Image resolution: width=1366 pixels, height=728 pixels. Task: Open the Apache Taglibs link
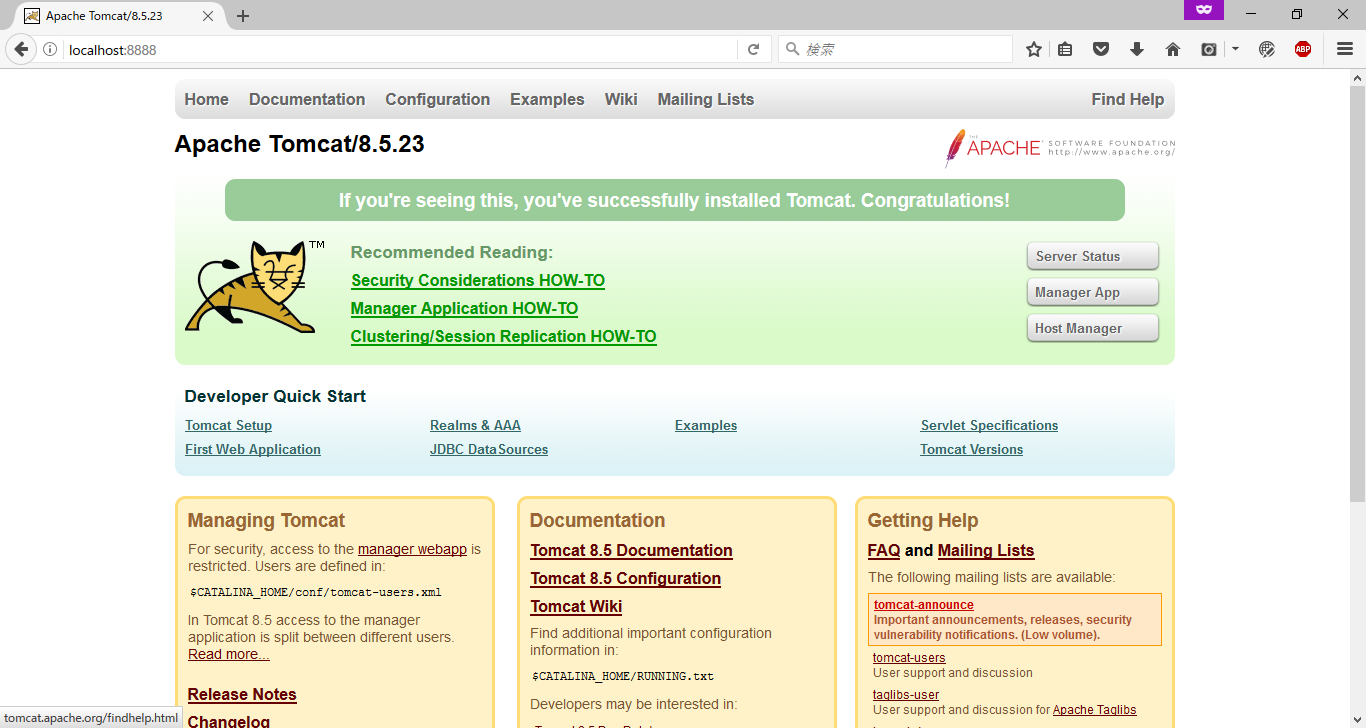pyautogui.click(x=1095, y=710)
